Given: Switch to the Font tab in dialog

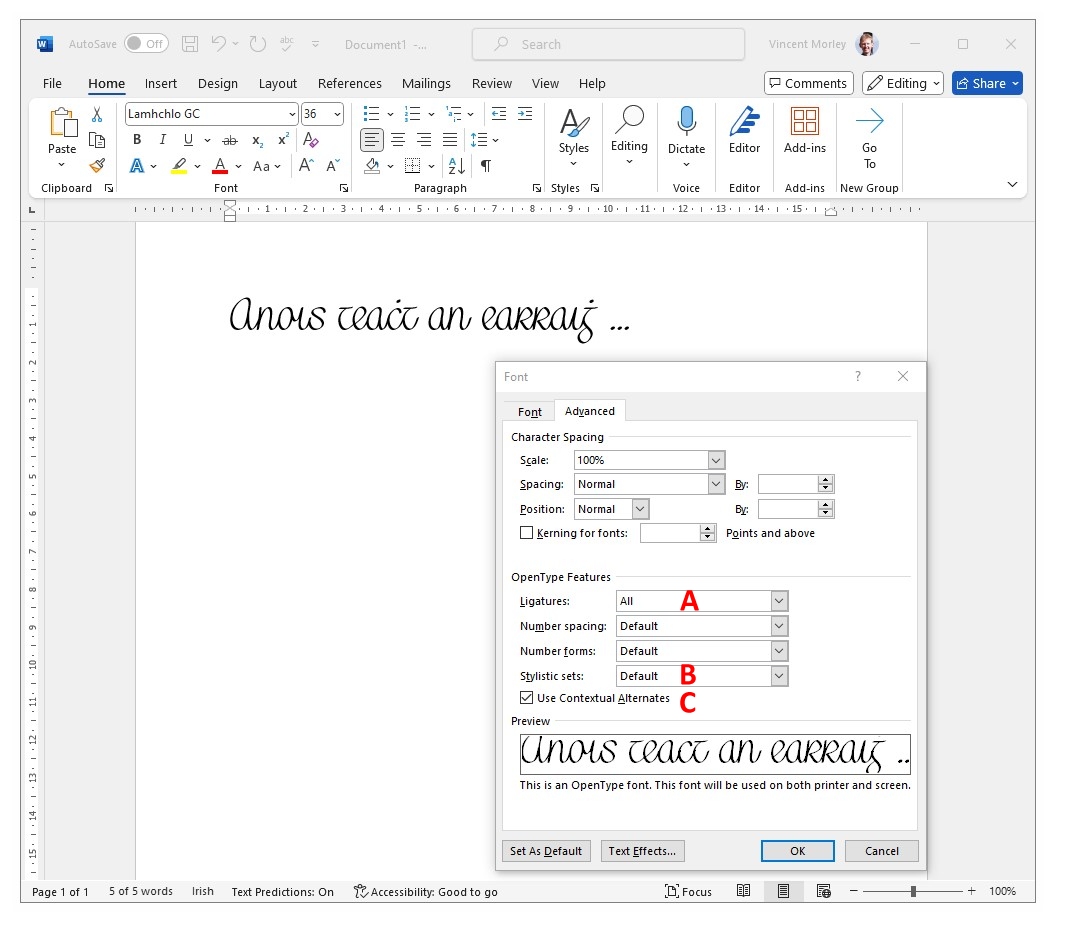Looking at the screenshot, I should 529,412.
